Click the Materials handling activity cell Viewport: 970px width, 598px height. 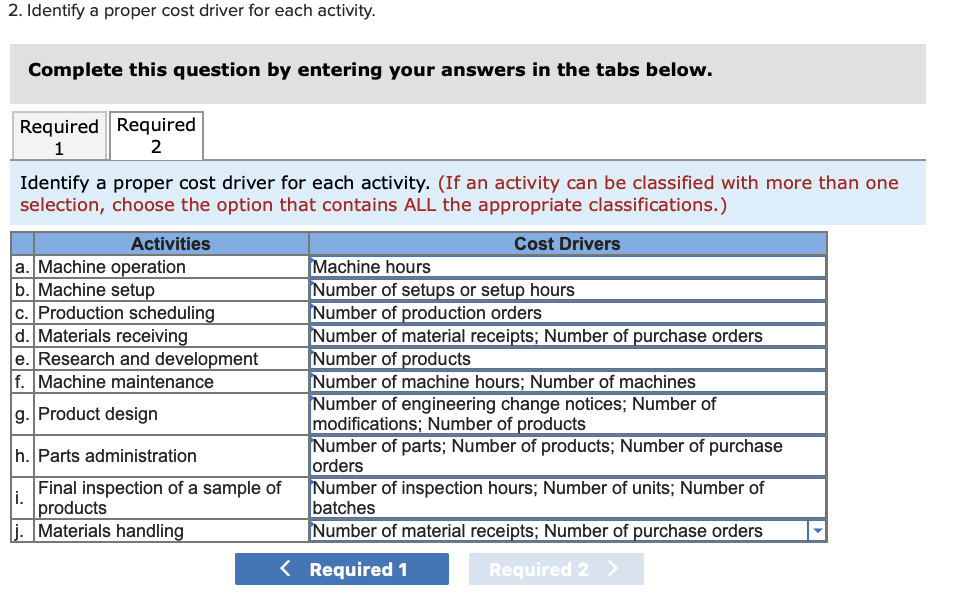(170, 531)
